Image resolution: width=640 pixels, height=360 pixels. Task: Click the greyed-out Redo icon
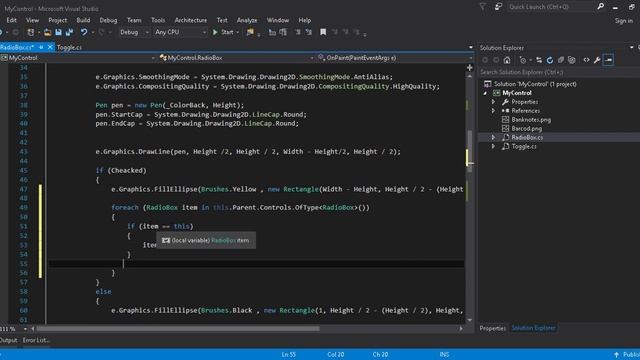[x=101, y=32]
